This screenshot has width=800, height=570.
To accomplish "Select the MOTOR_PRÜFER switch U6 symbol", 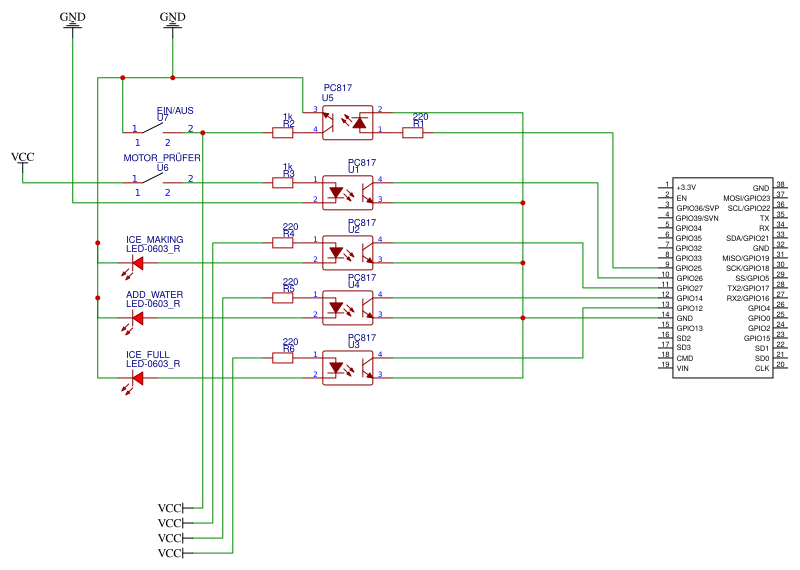I will pos(153,179).
